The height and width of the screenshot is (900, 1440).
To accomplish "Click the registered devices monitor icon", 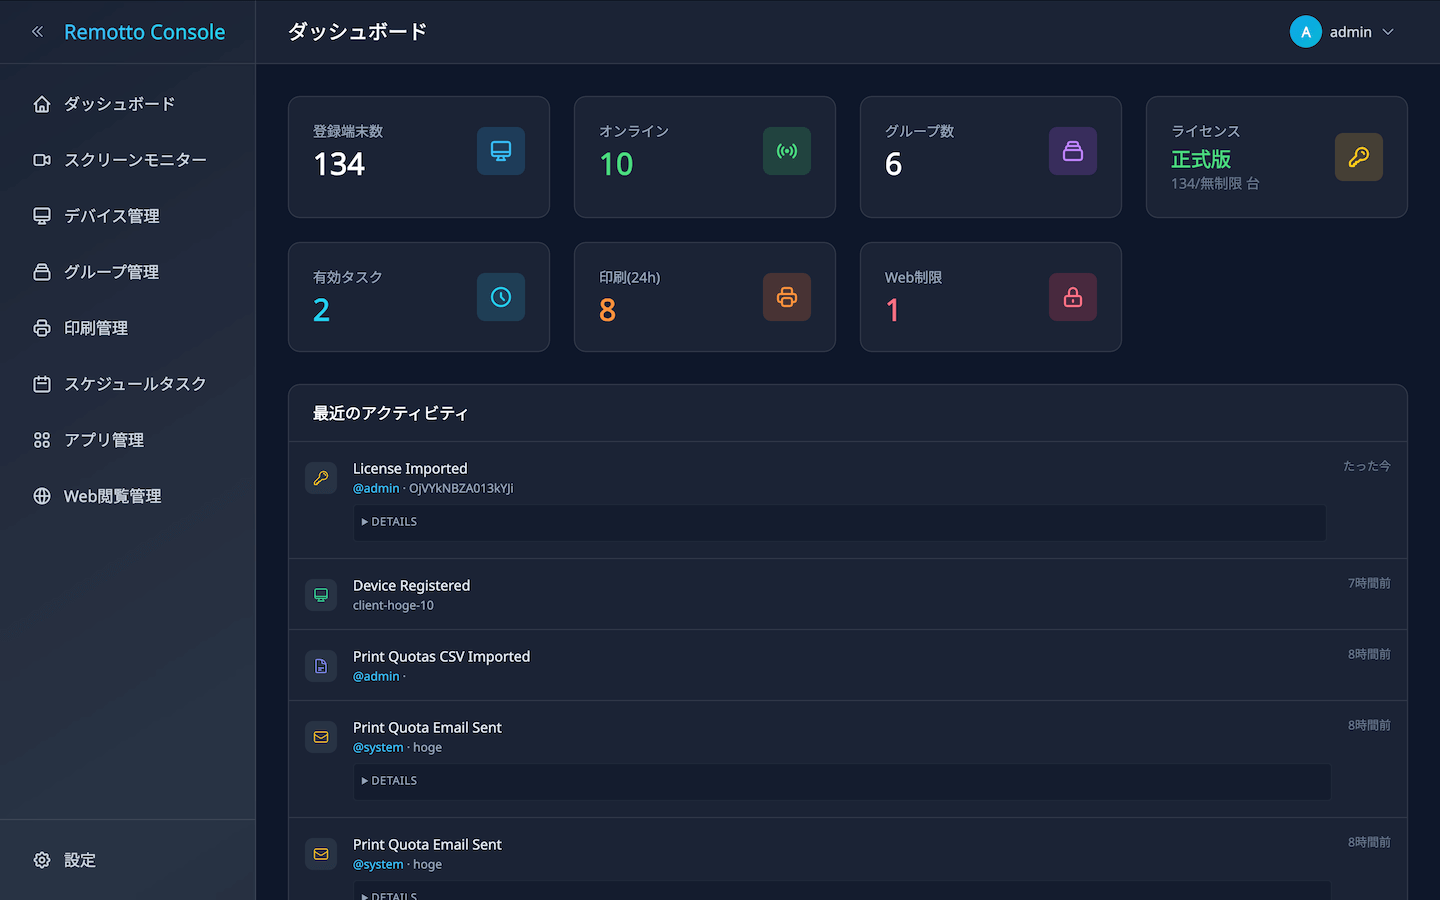I will pyautogui.click(x=501, y=151).
